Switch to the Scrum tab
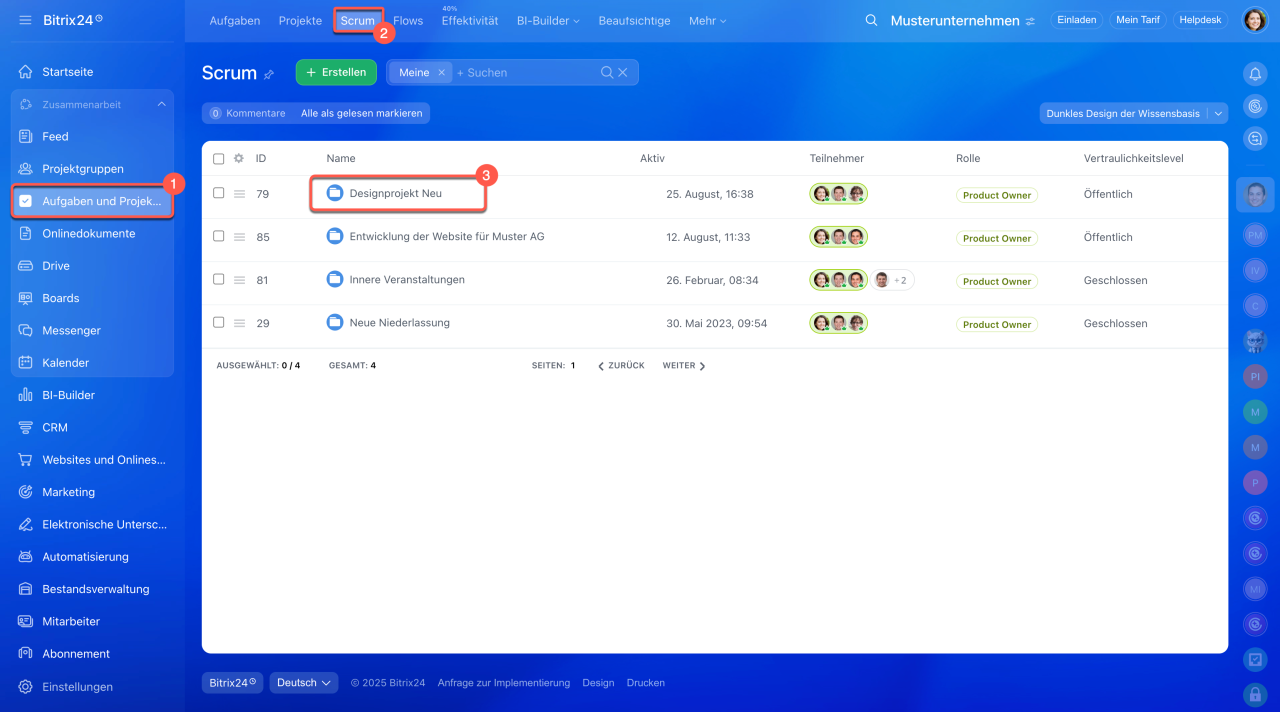This screenshot has height=712, width=1280. click(x=358, y=21)
